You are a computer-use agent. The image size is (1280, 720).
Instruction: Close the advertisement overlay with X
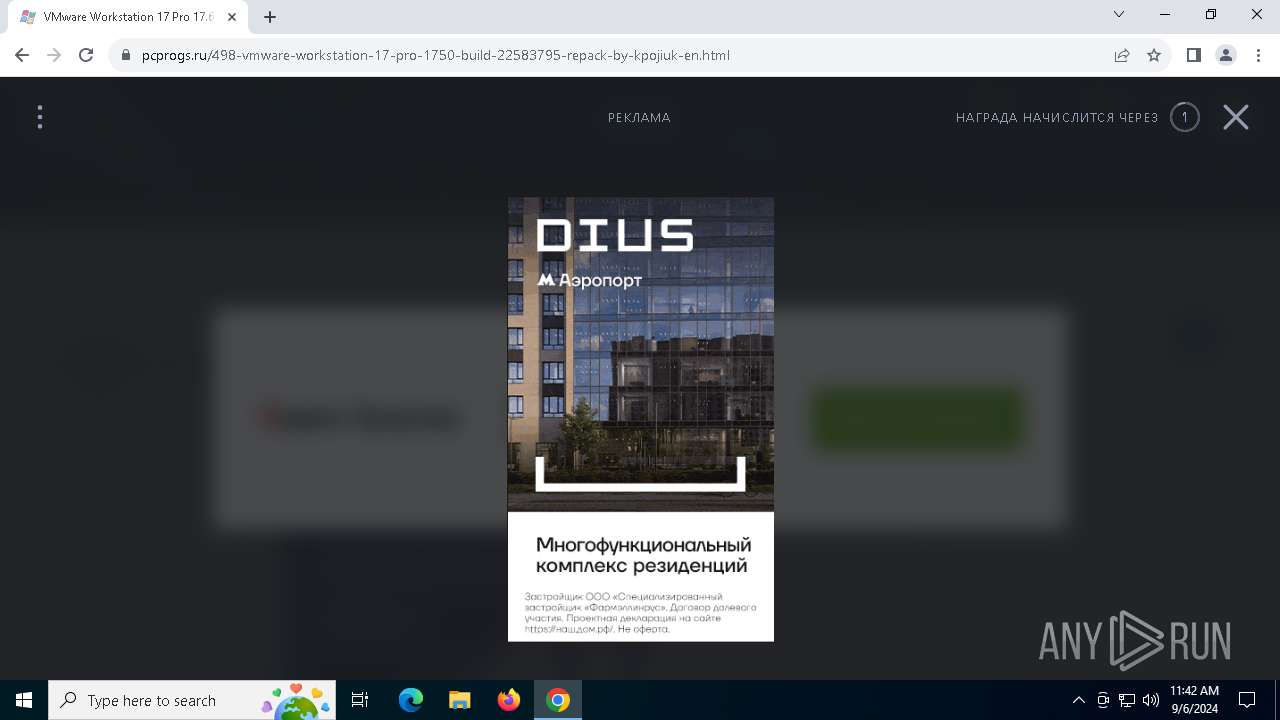pyautogui.click(x=1236, y=118)
